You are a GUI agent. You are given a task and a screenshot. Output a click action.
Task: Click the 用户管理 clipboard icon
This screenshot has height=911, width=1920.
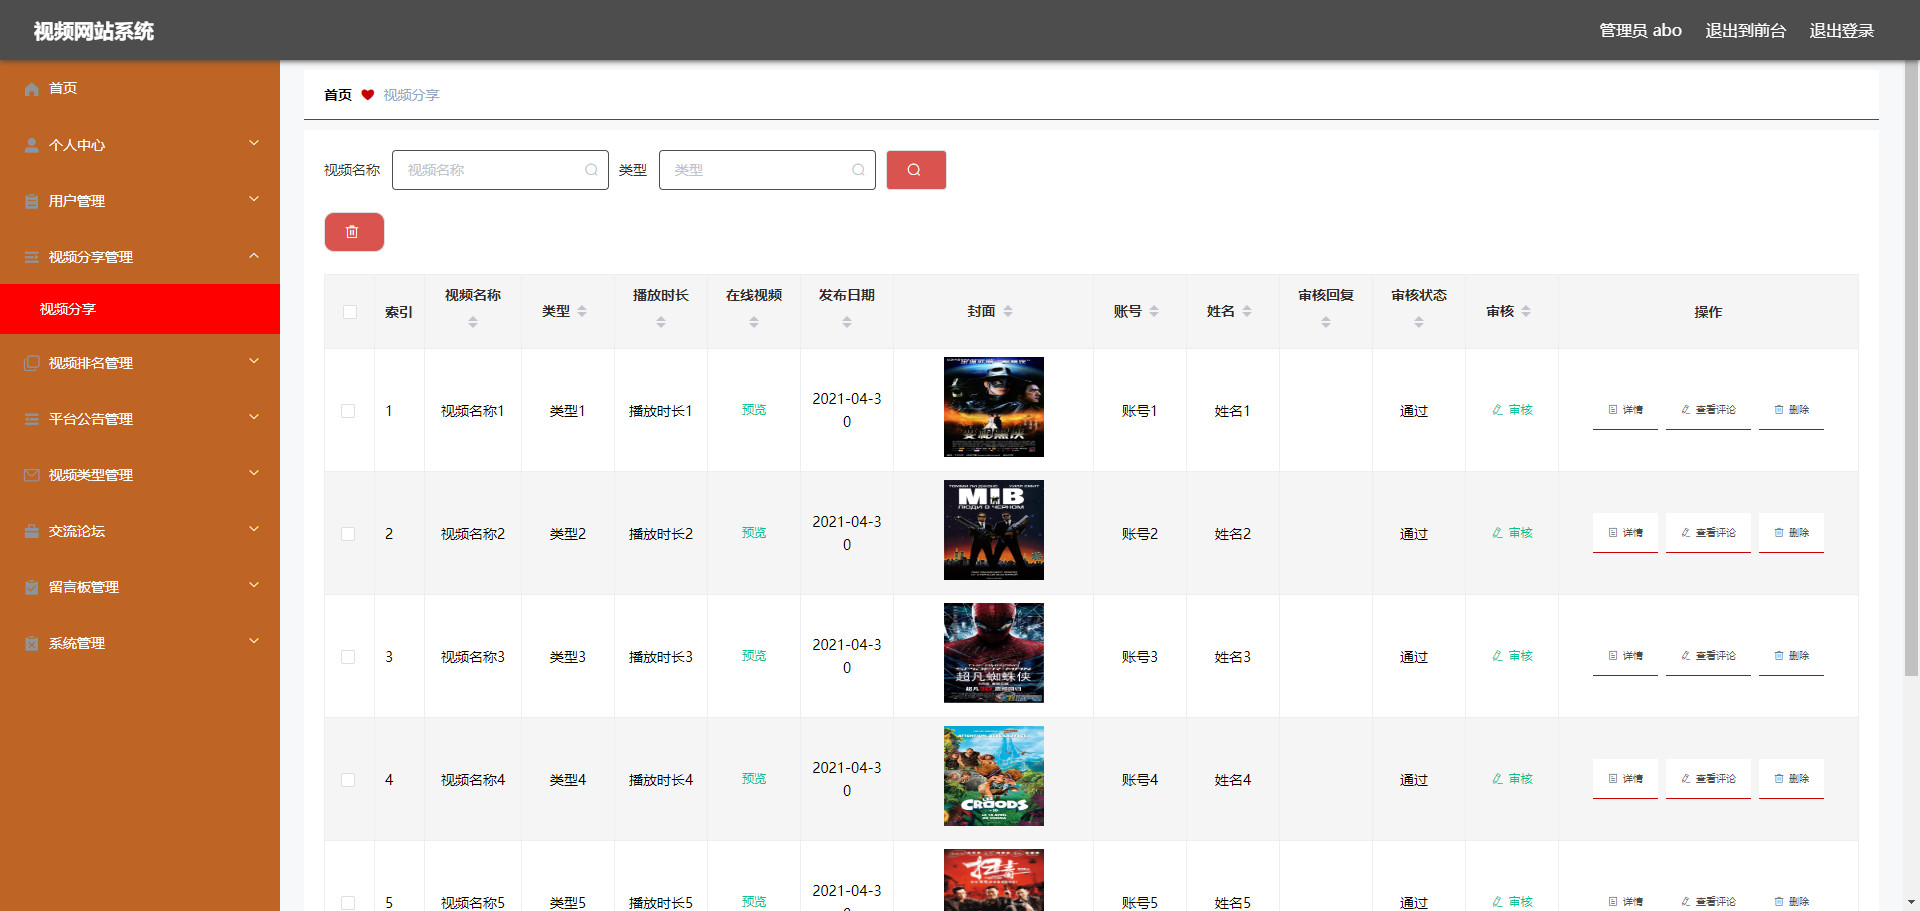point(32,201)
